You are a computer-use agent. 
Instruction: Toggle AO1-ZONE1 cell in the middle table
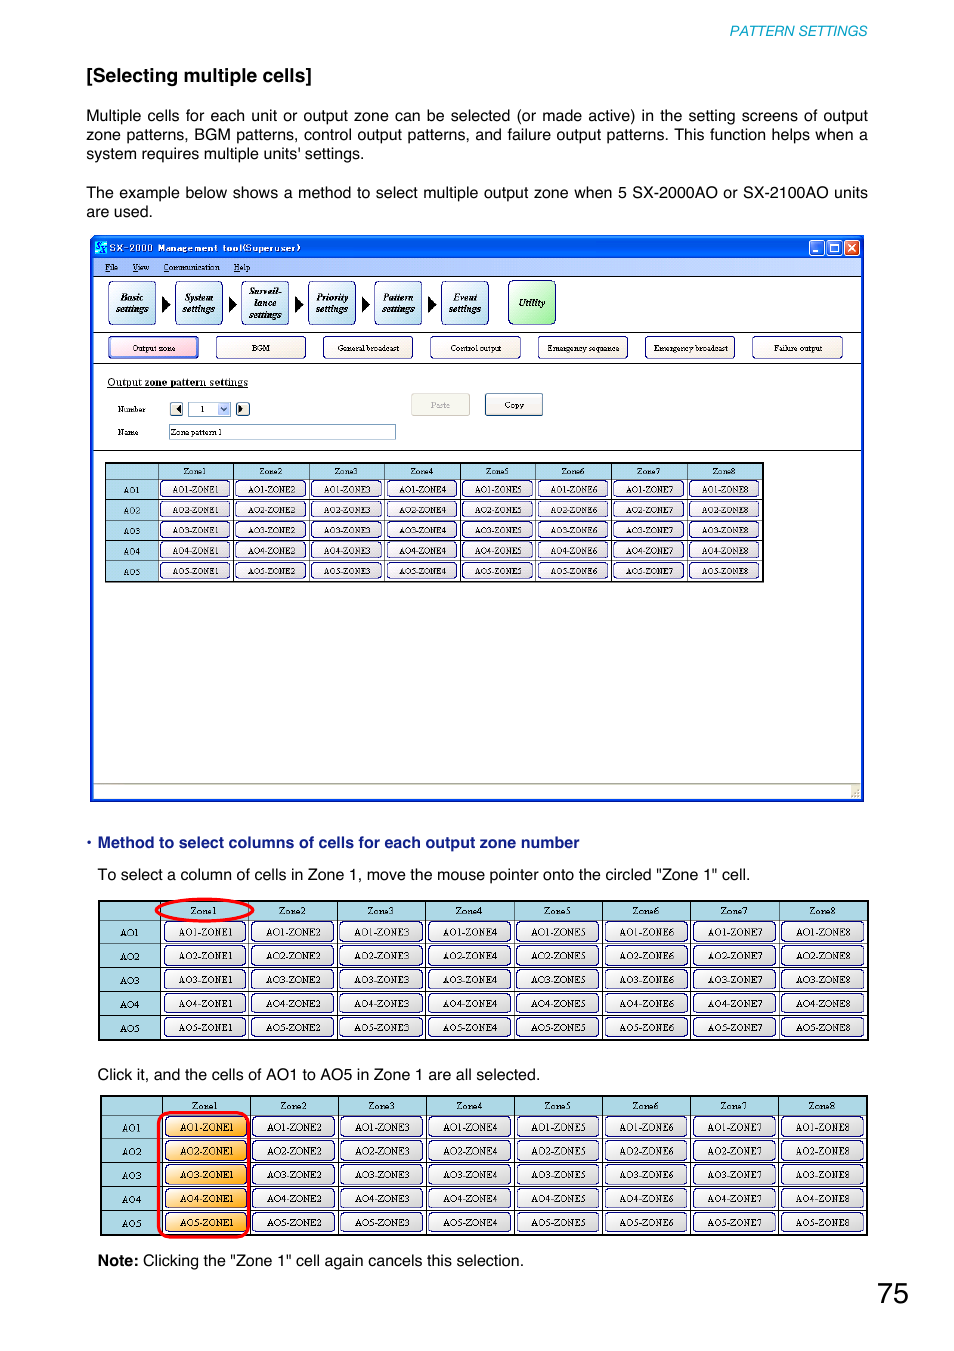click(205, 932)
